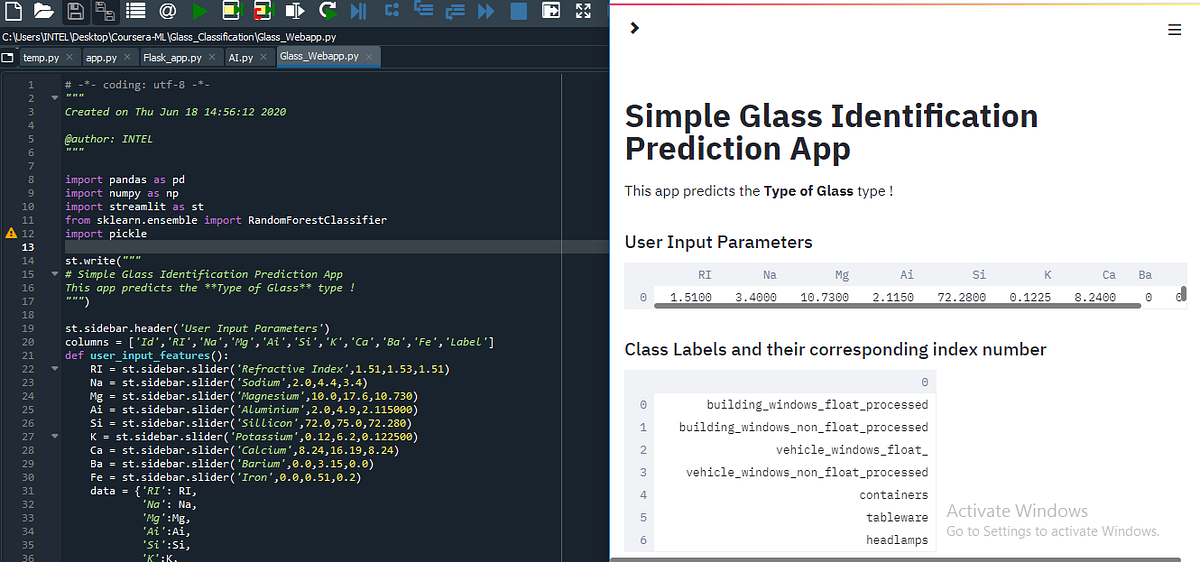Run the file with green play
This screenshot has width=1200, height=562.
[x=200, y=11]
